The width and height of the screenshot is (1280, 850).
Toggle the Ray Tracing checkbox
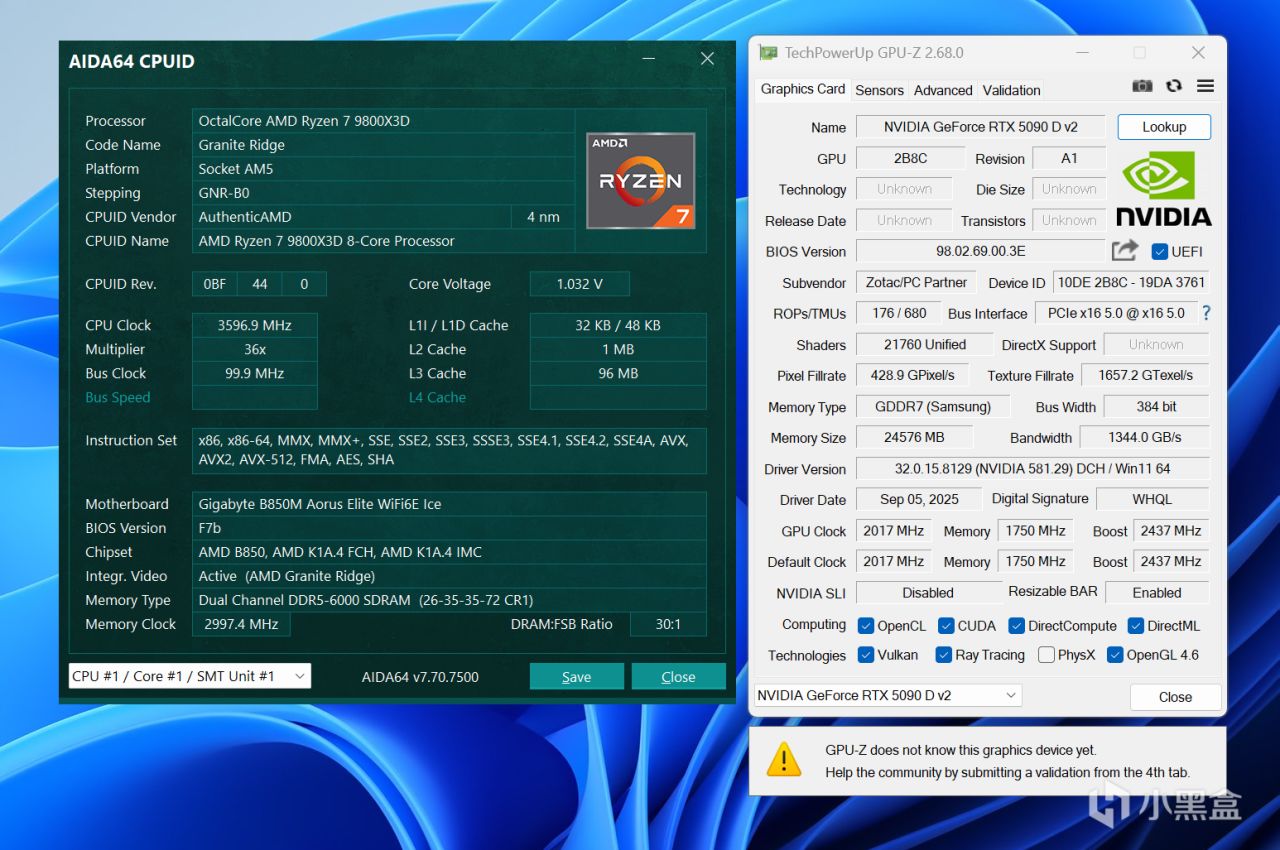943,655
